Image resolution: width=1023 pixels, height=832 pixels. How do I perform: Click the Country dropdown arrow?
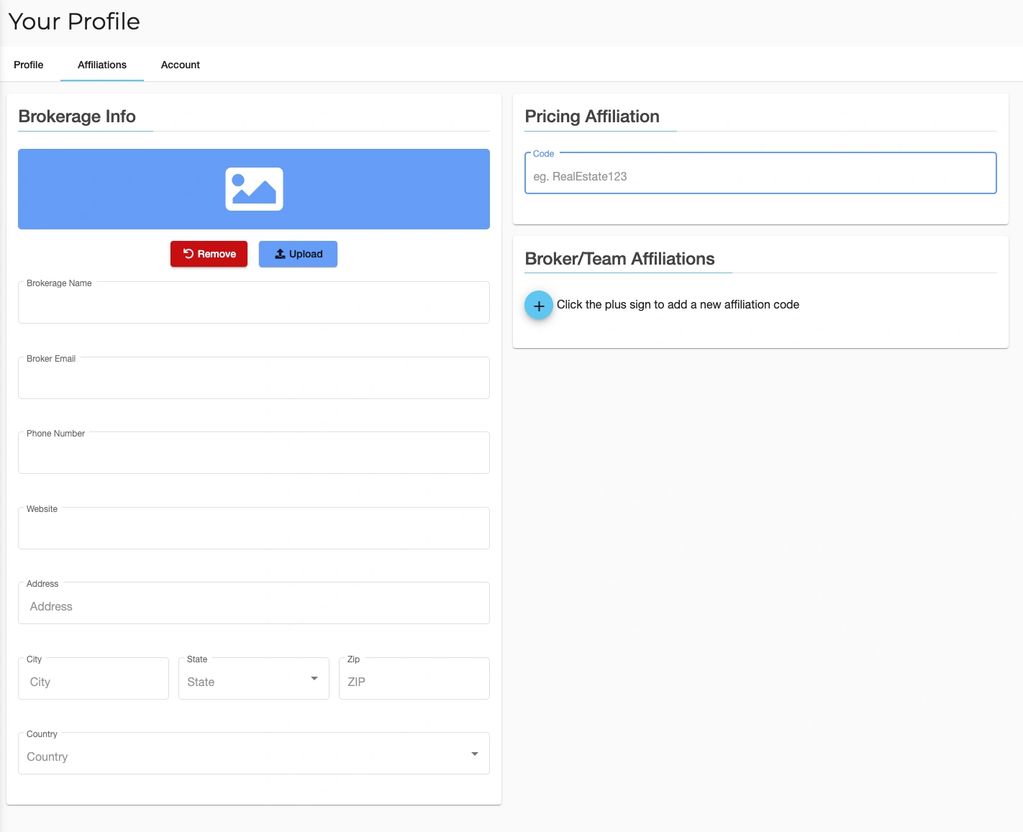[474, 754]
